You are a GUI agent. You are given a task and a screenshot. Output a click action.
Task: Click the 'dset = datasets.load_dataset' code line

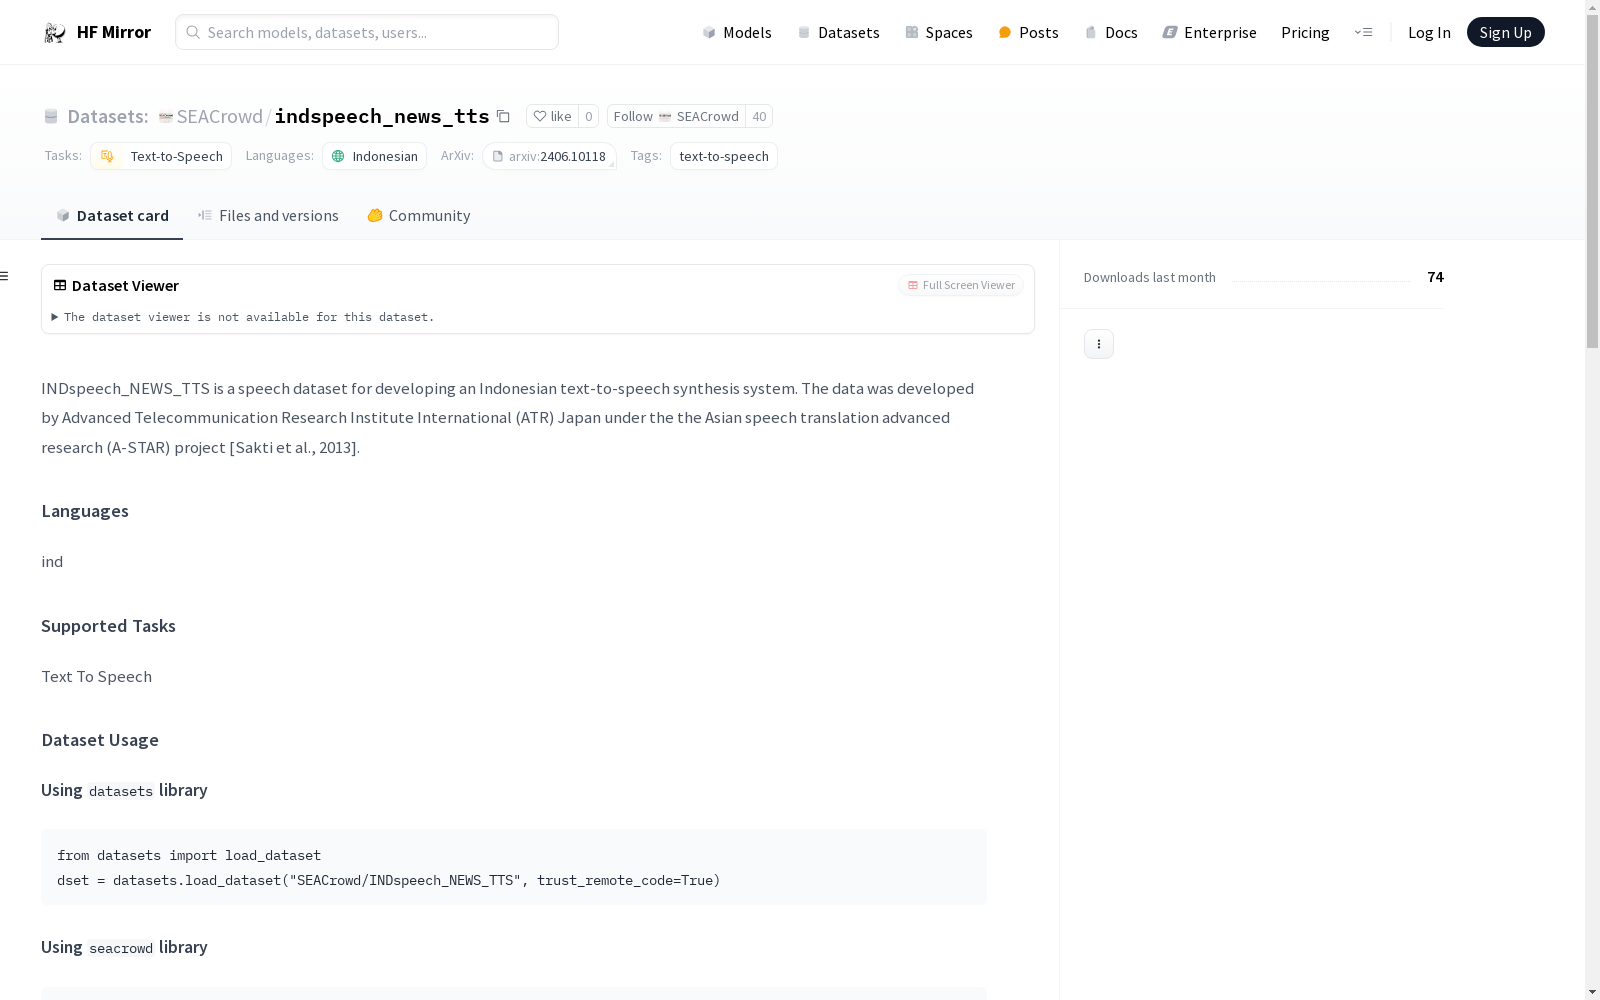tap(389, 880)
